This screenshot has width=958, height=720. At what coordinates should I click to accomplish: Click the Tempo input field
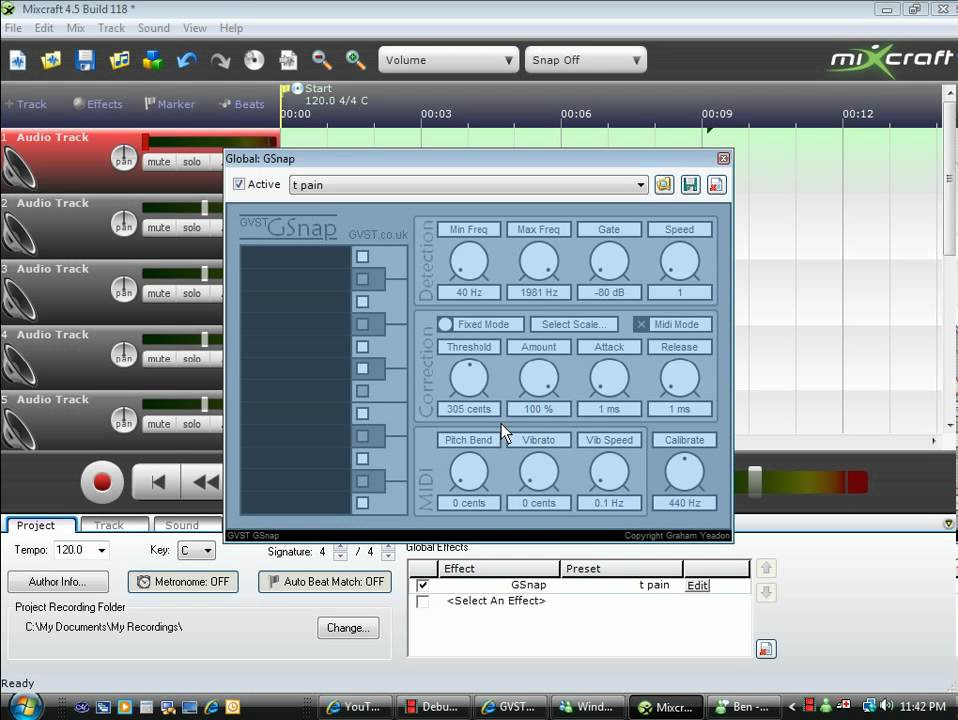click(x=74, y=551)
